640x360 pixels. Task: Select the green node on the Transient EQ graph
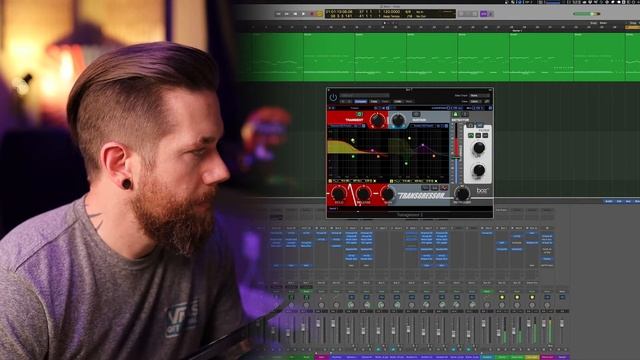pos(353,156)
